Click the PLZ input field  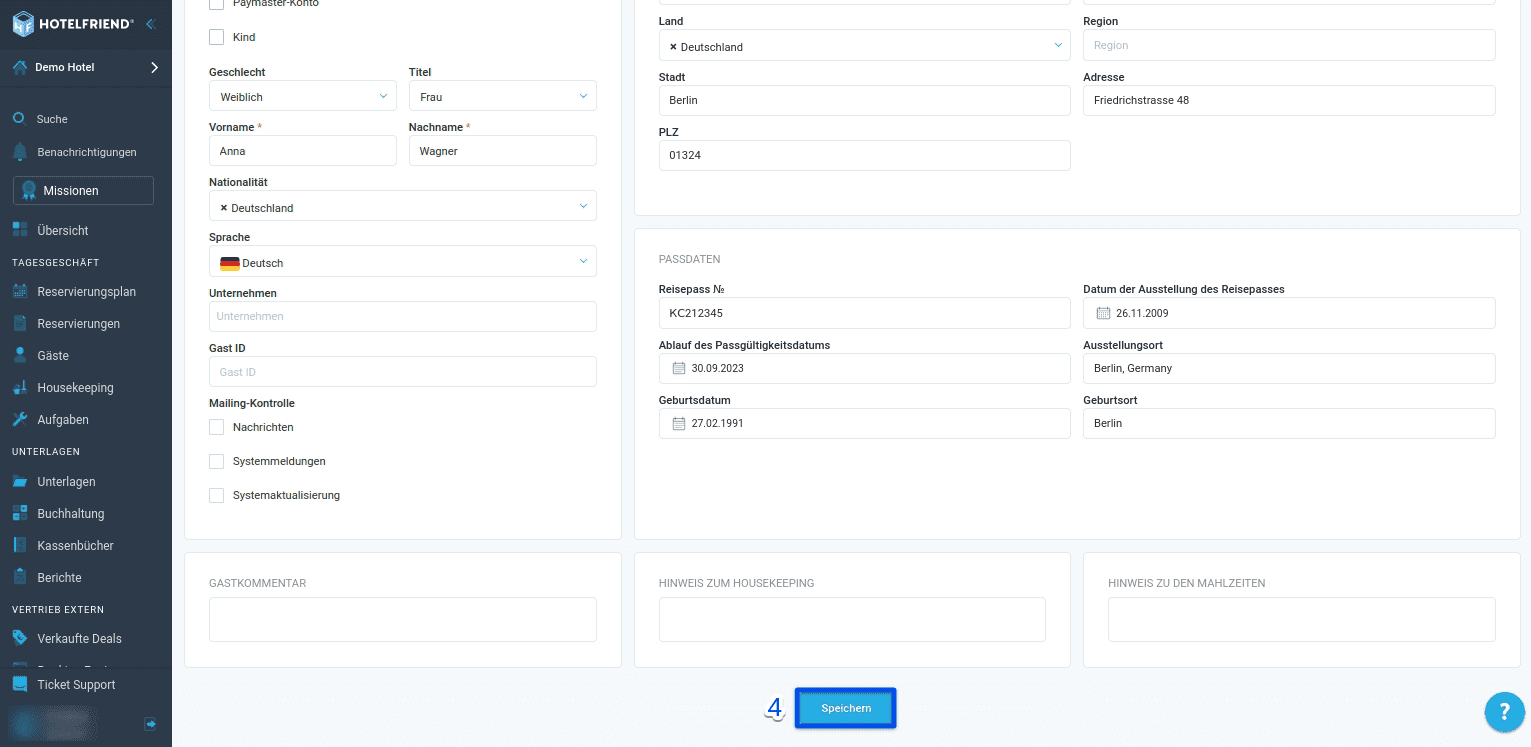[x=865, y=155]
